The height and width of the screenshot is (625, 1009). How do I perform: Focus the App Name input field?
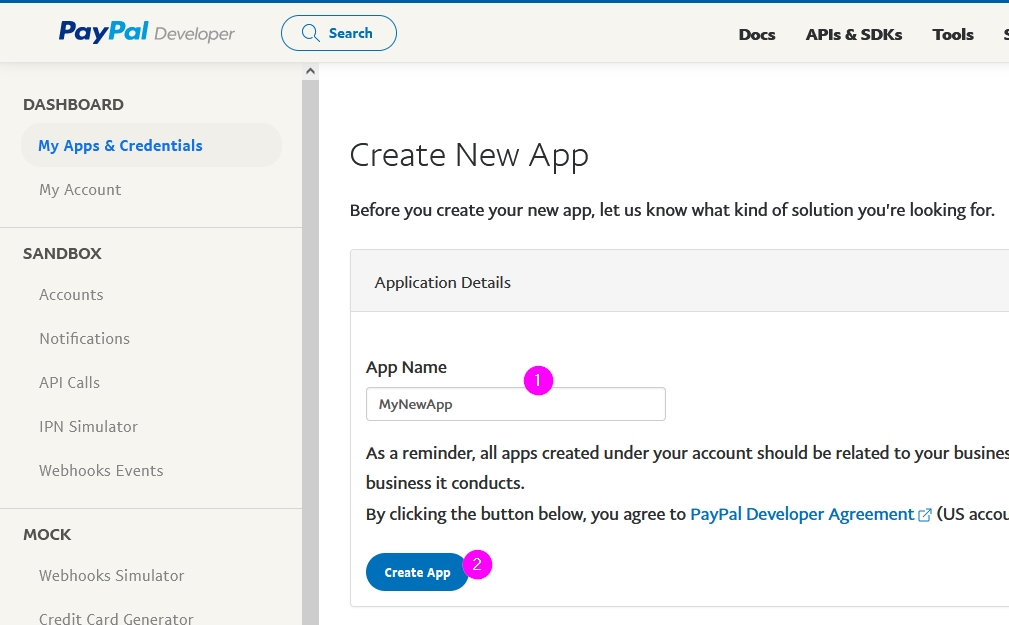(515, 404)
